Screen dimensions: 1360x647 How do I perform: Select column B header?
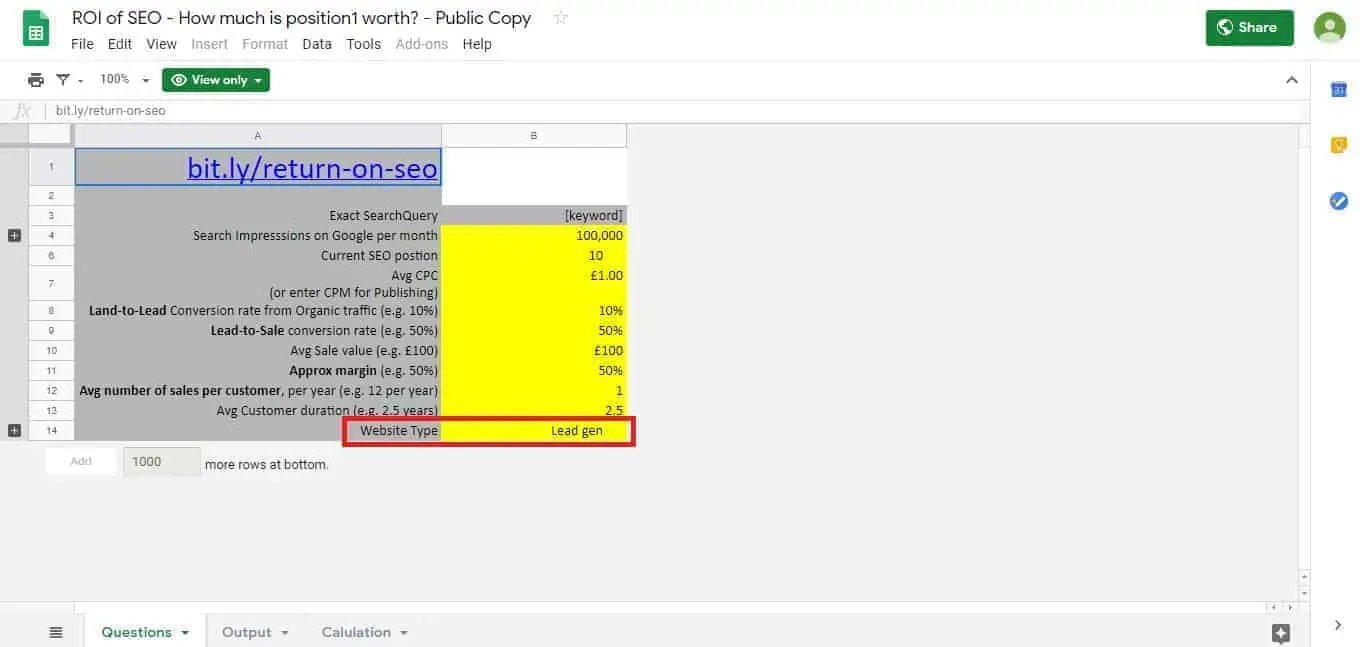[534, 136]
